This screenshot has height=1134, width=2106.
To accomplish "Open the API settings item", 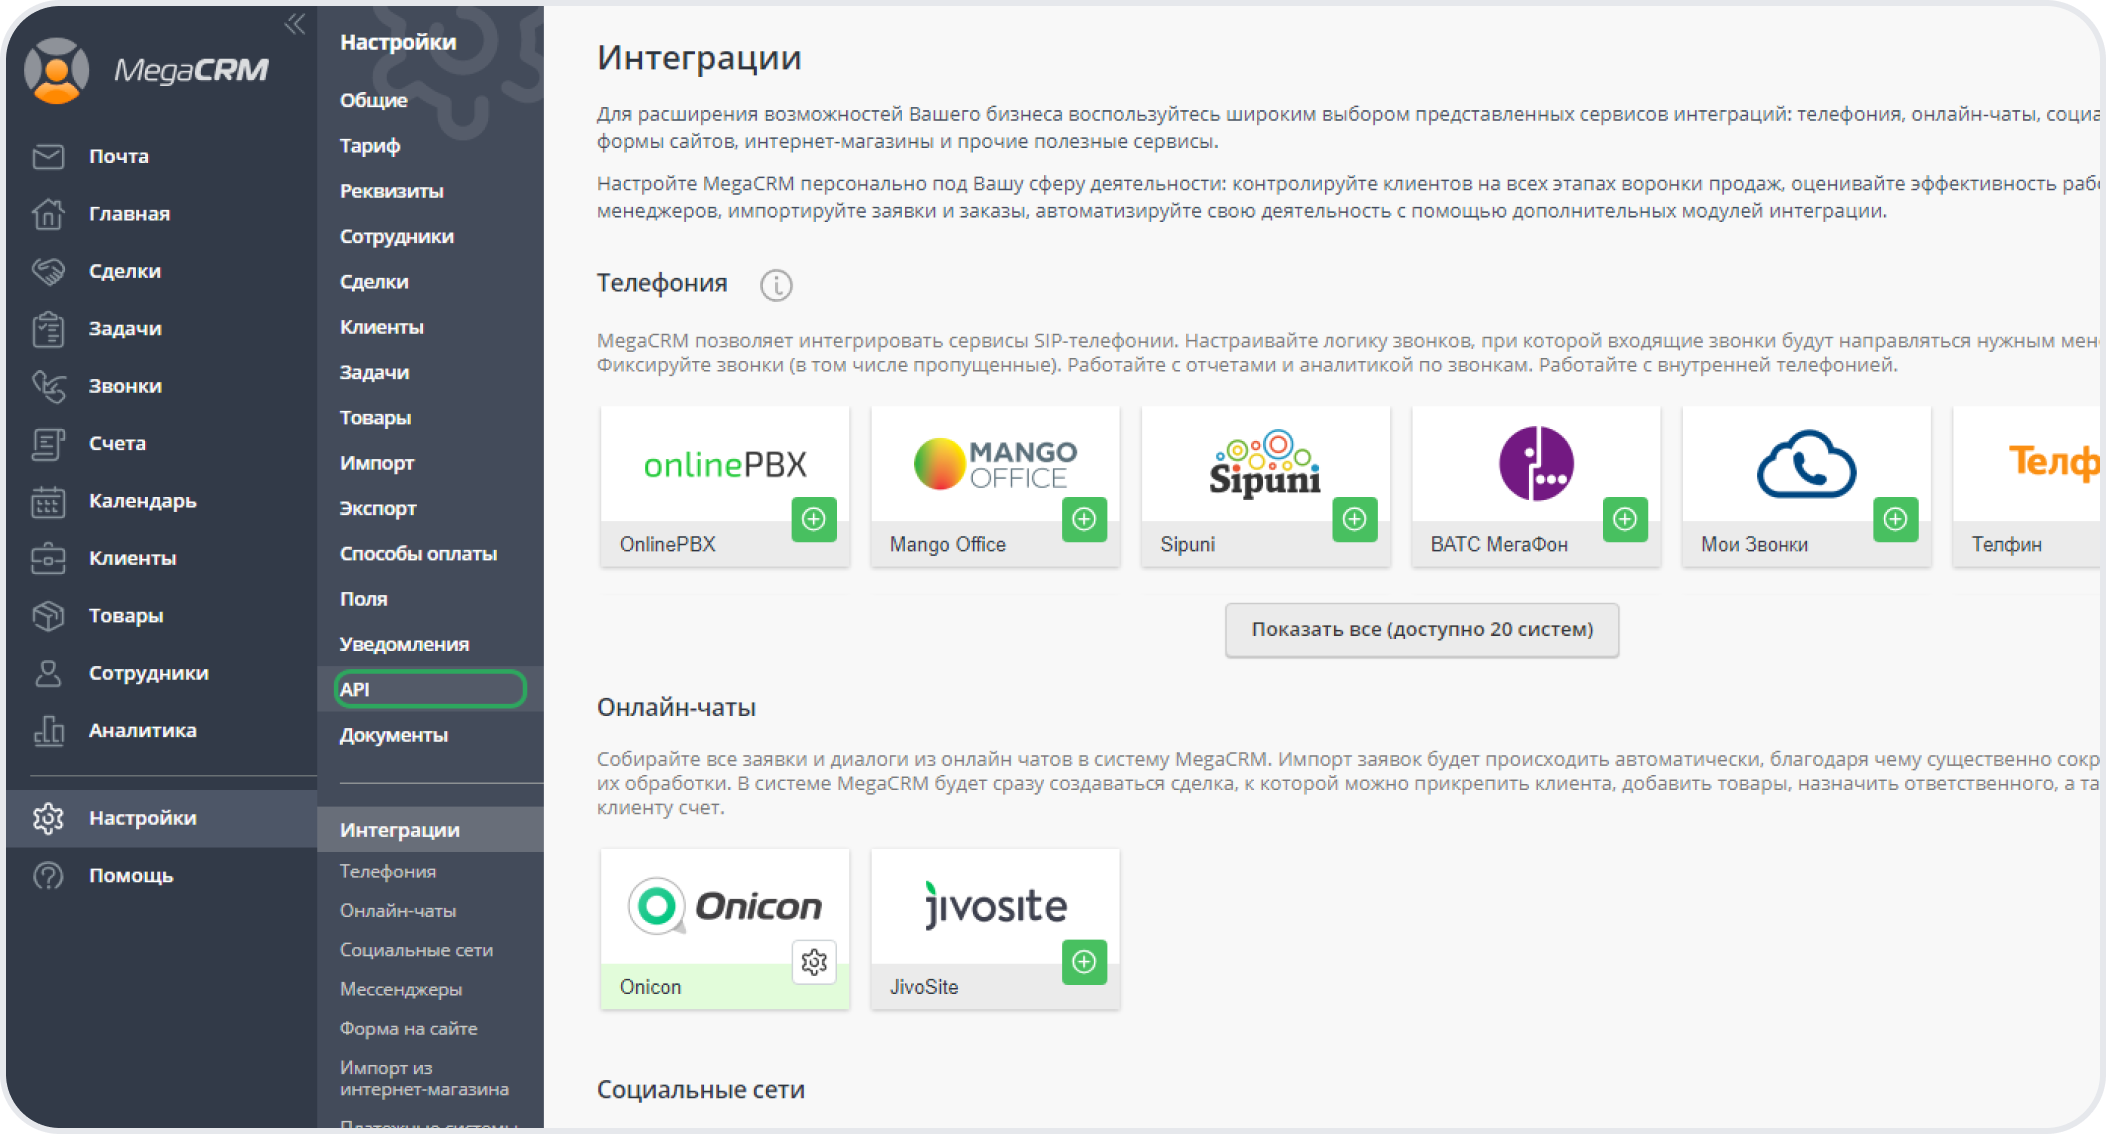I will pyautogui.click(x=430, y=689).
